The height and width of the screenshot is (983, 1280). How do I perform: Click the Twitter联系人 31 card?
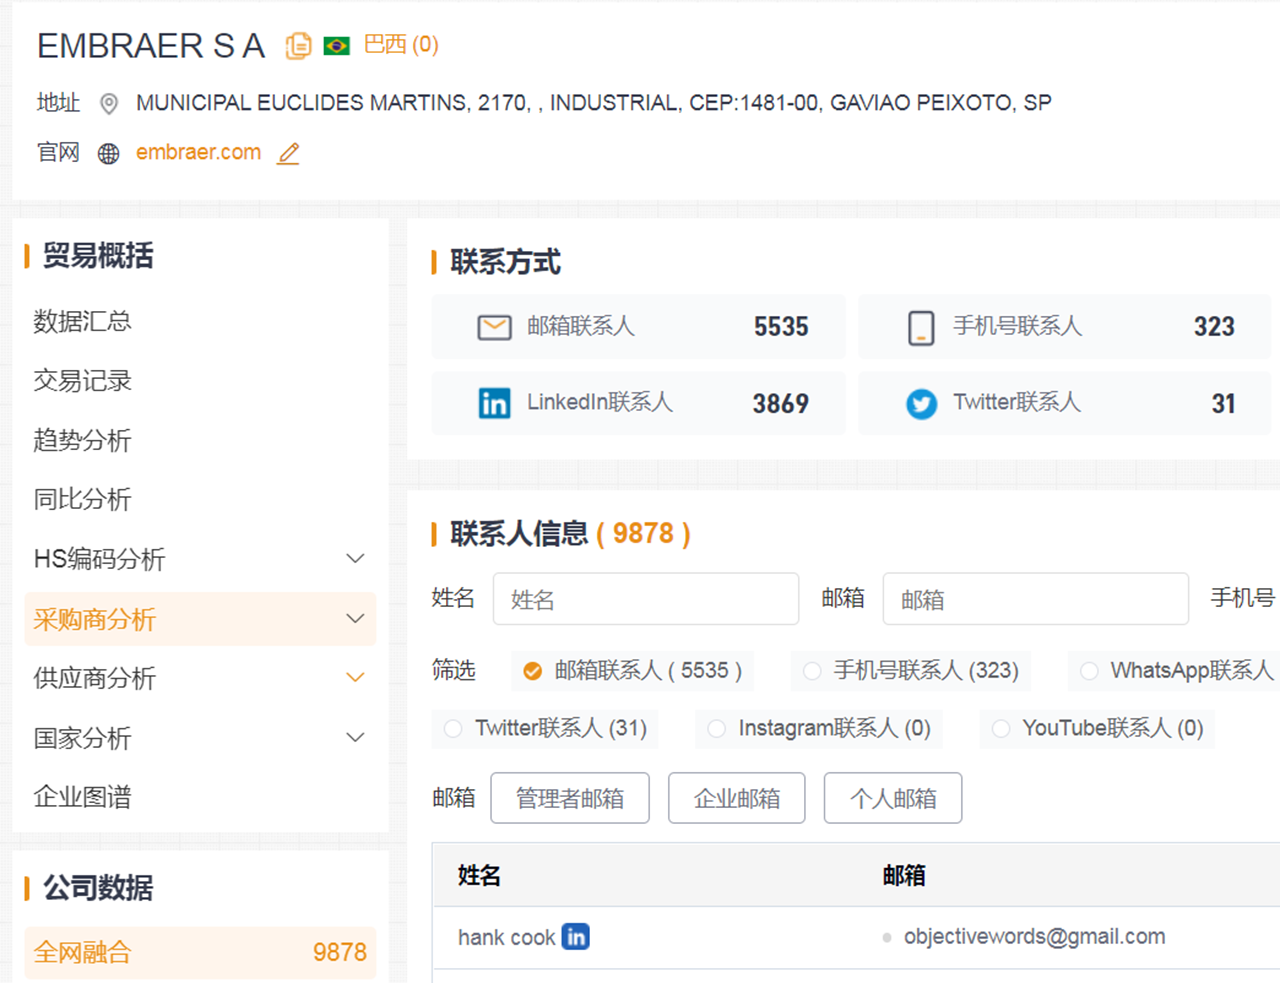coord(1065,403)
